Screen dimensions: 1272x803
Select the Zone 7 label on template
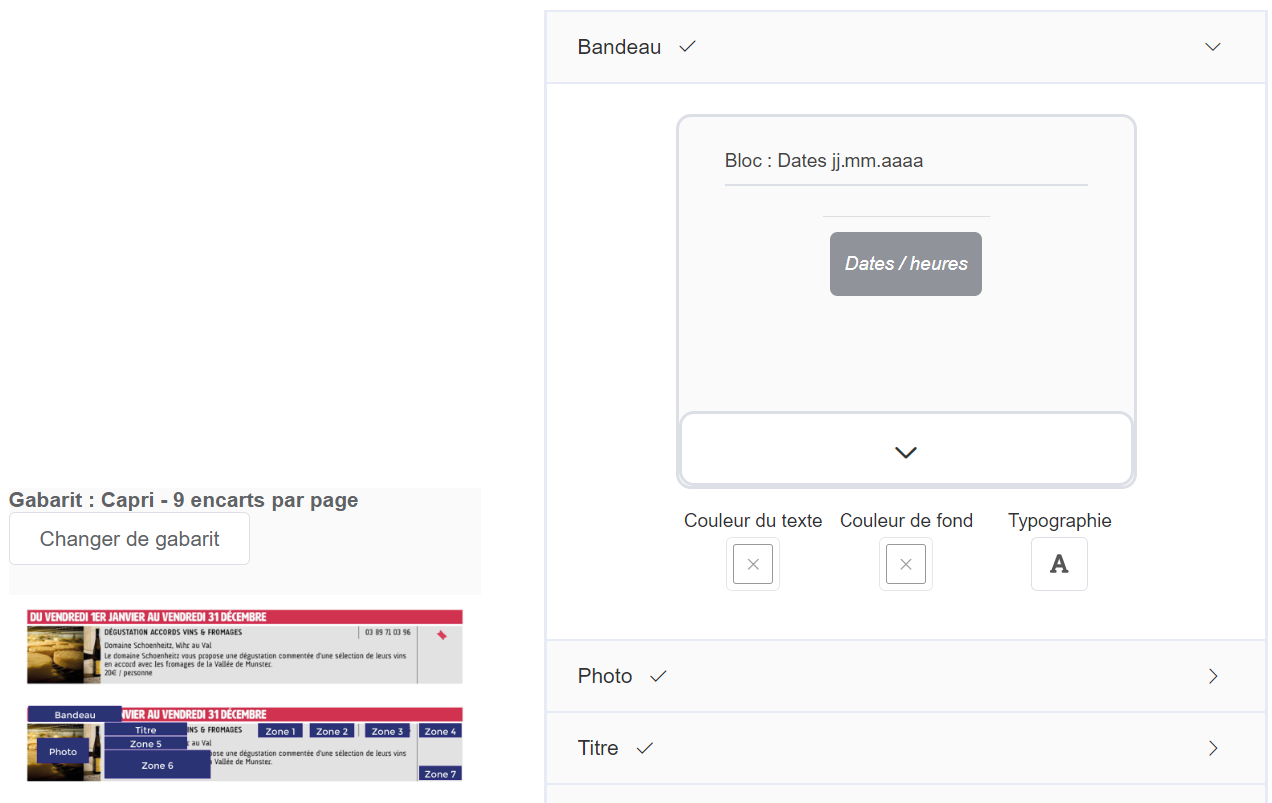440,774
